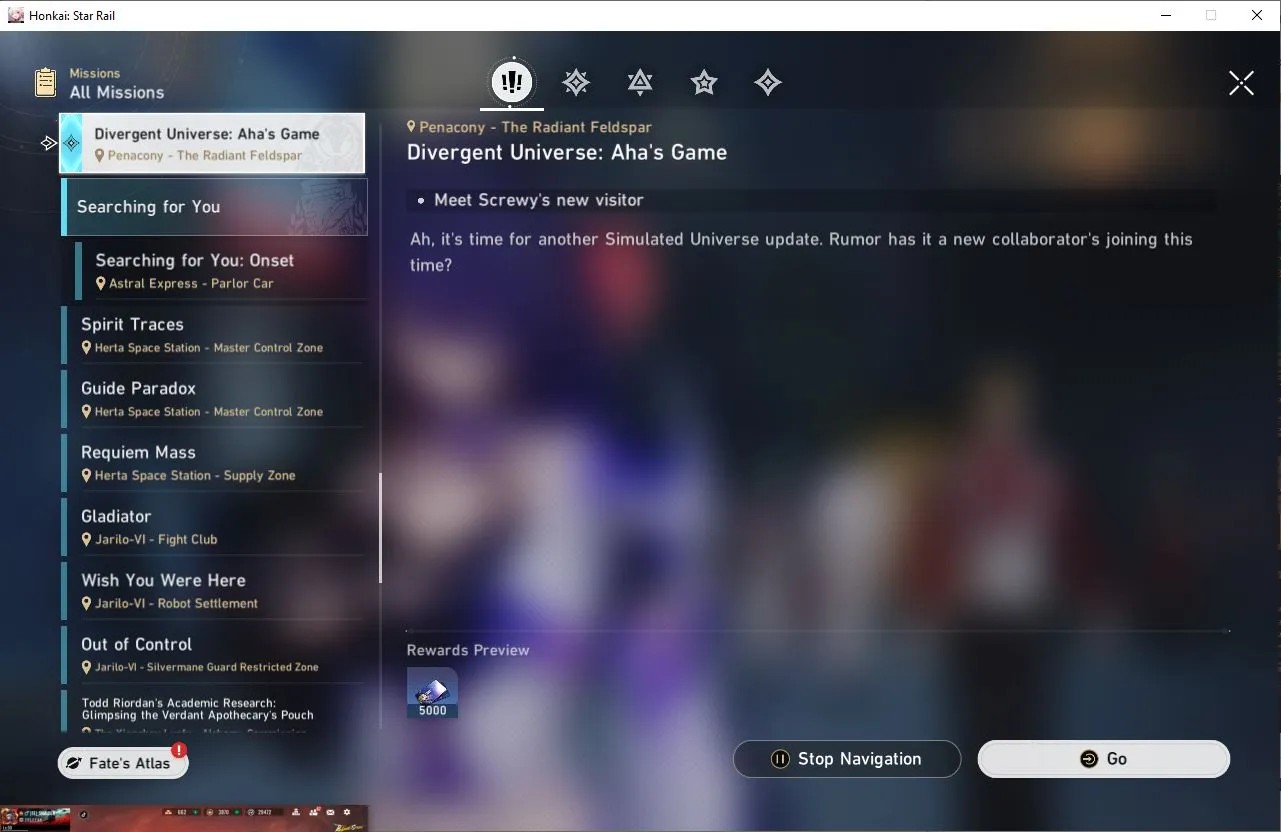
Task: Select the Spirit Traces mission
Action: pos(214,335)
